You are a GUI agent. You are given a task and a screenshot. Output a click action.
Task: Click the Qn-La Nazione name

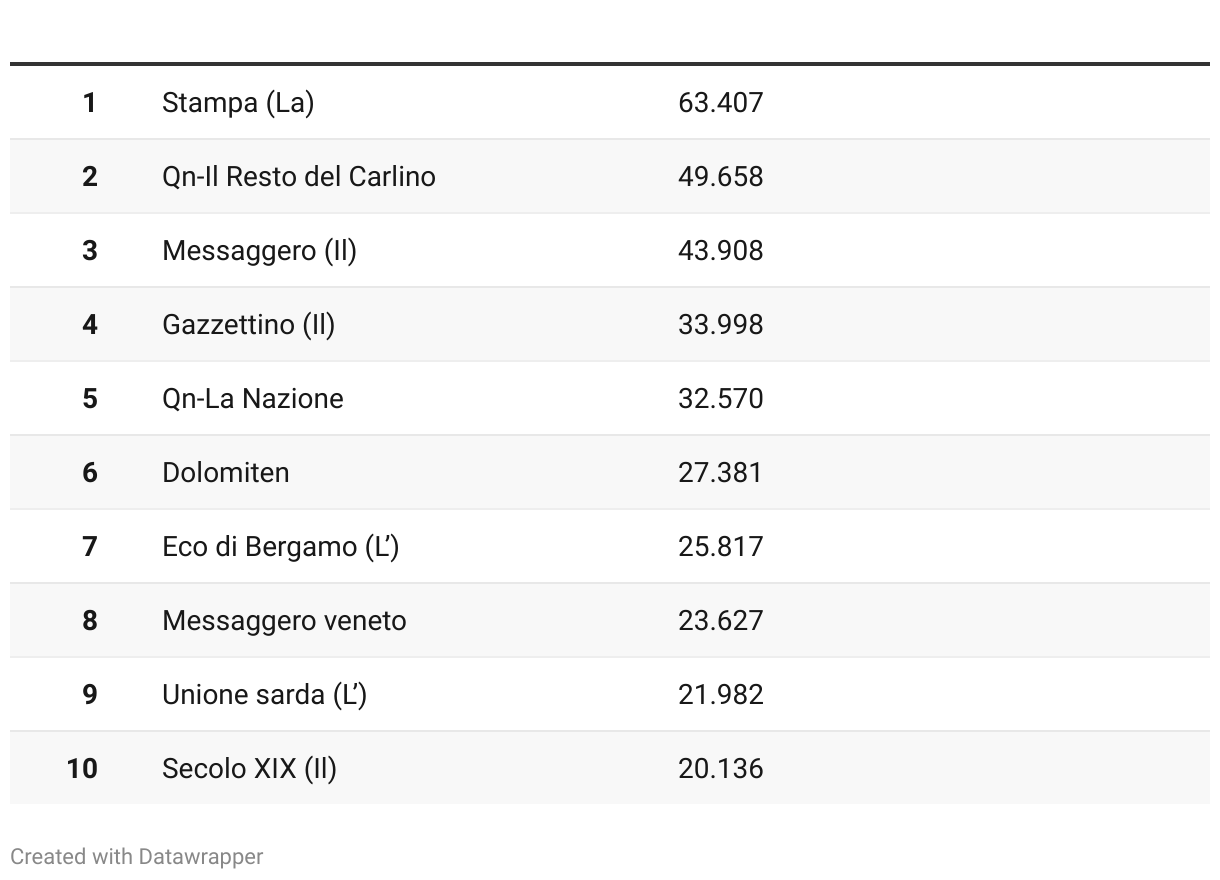pyautogui.click(x=253, y=398)
